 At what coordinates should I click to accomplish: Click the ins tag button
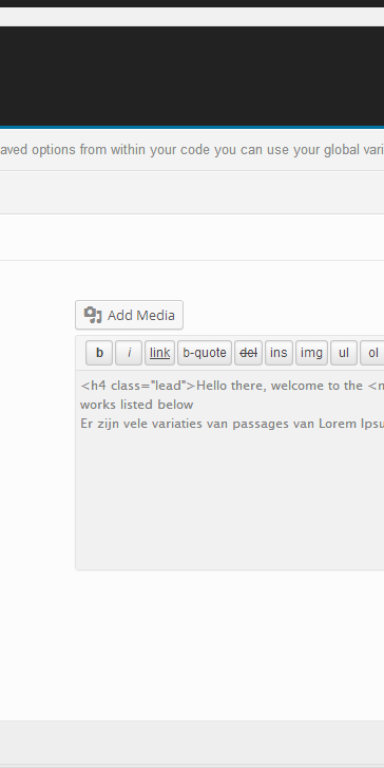click(279, 353)
